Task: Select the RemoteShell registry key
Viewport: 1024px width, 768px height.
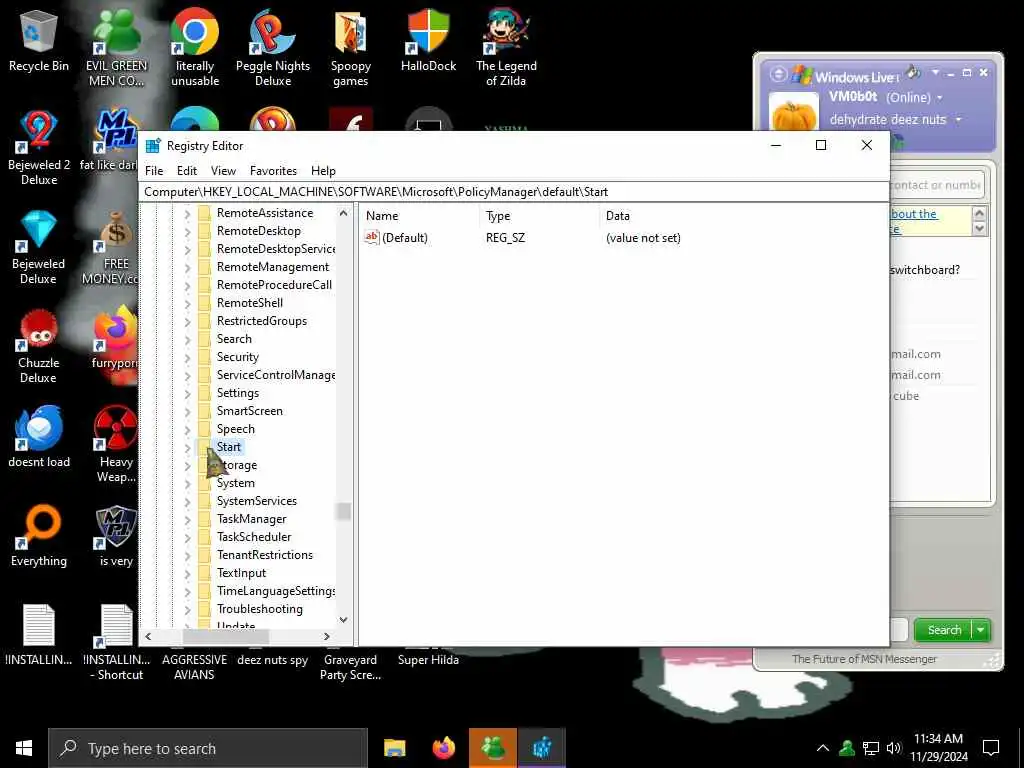Action: click(x=249, y=303)
